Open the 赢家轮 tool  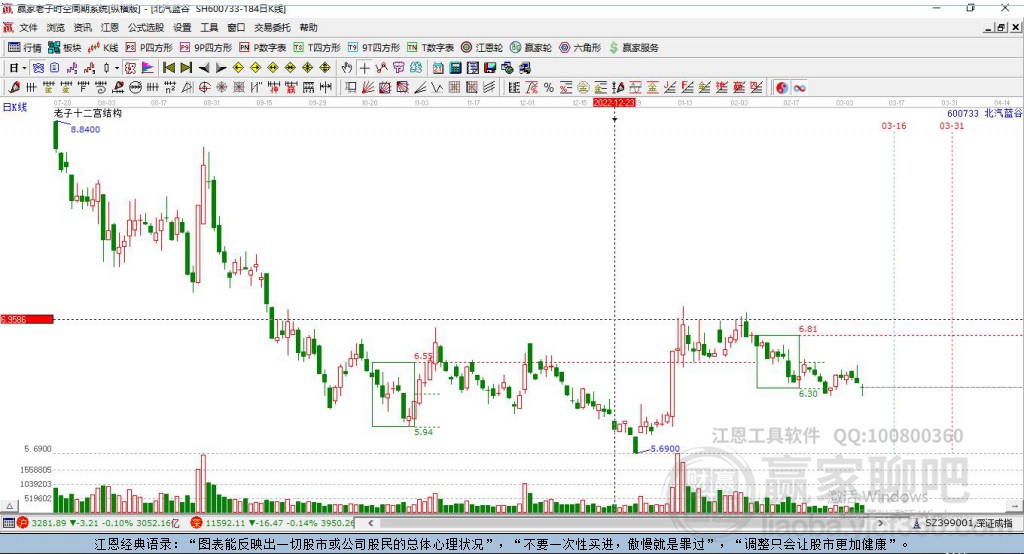pos(531,48)
